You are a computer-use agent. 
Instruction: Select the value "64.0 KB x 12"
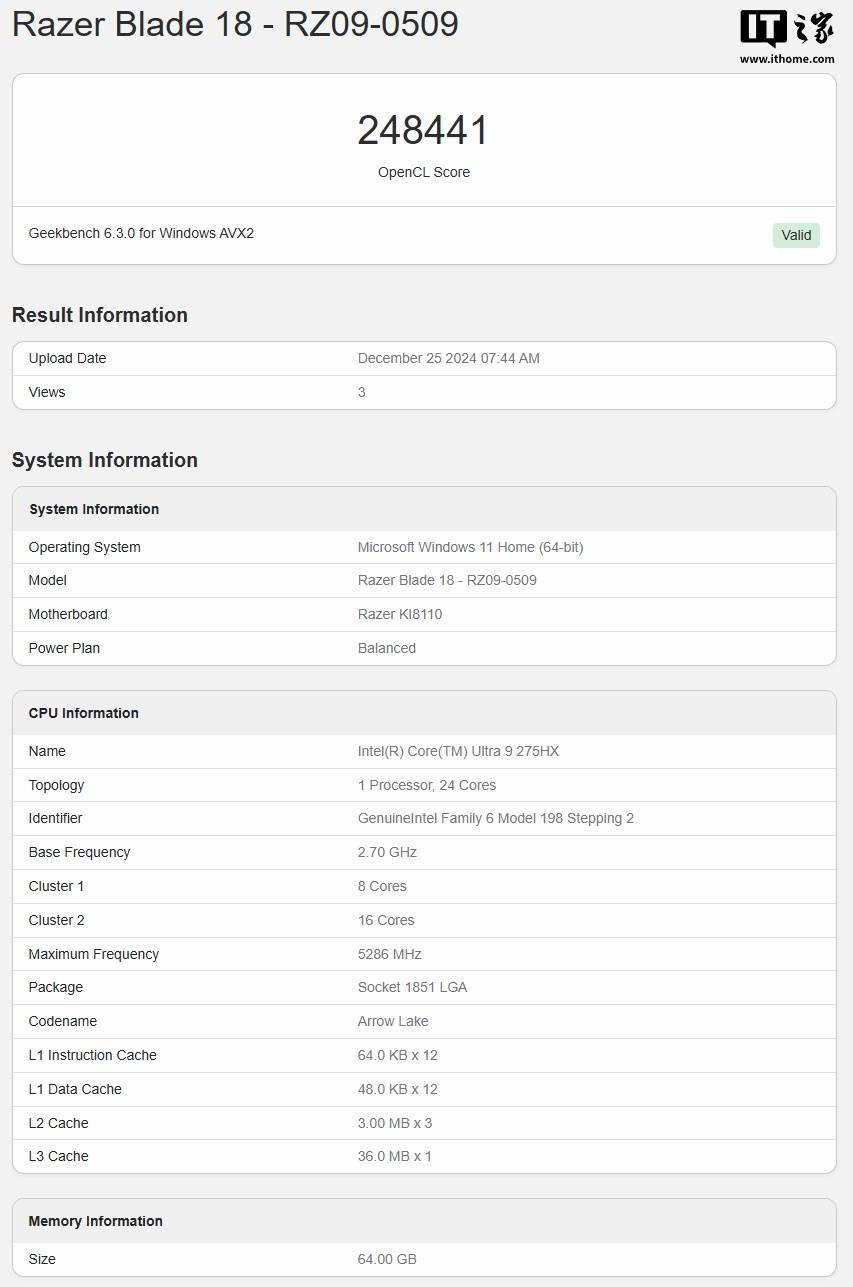point(398,1055)
